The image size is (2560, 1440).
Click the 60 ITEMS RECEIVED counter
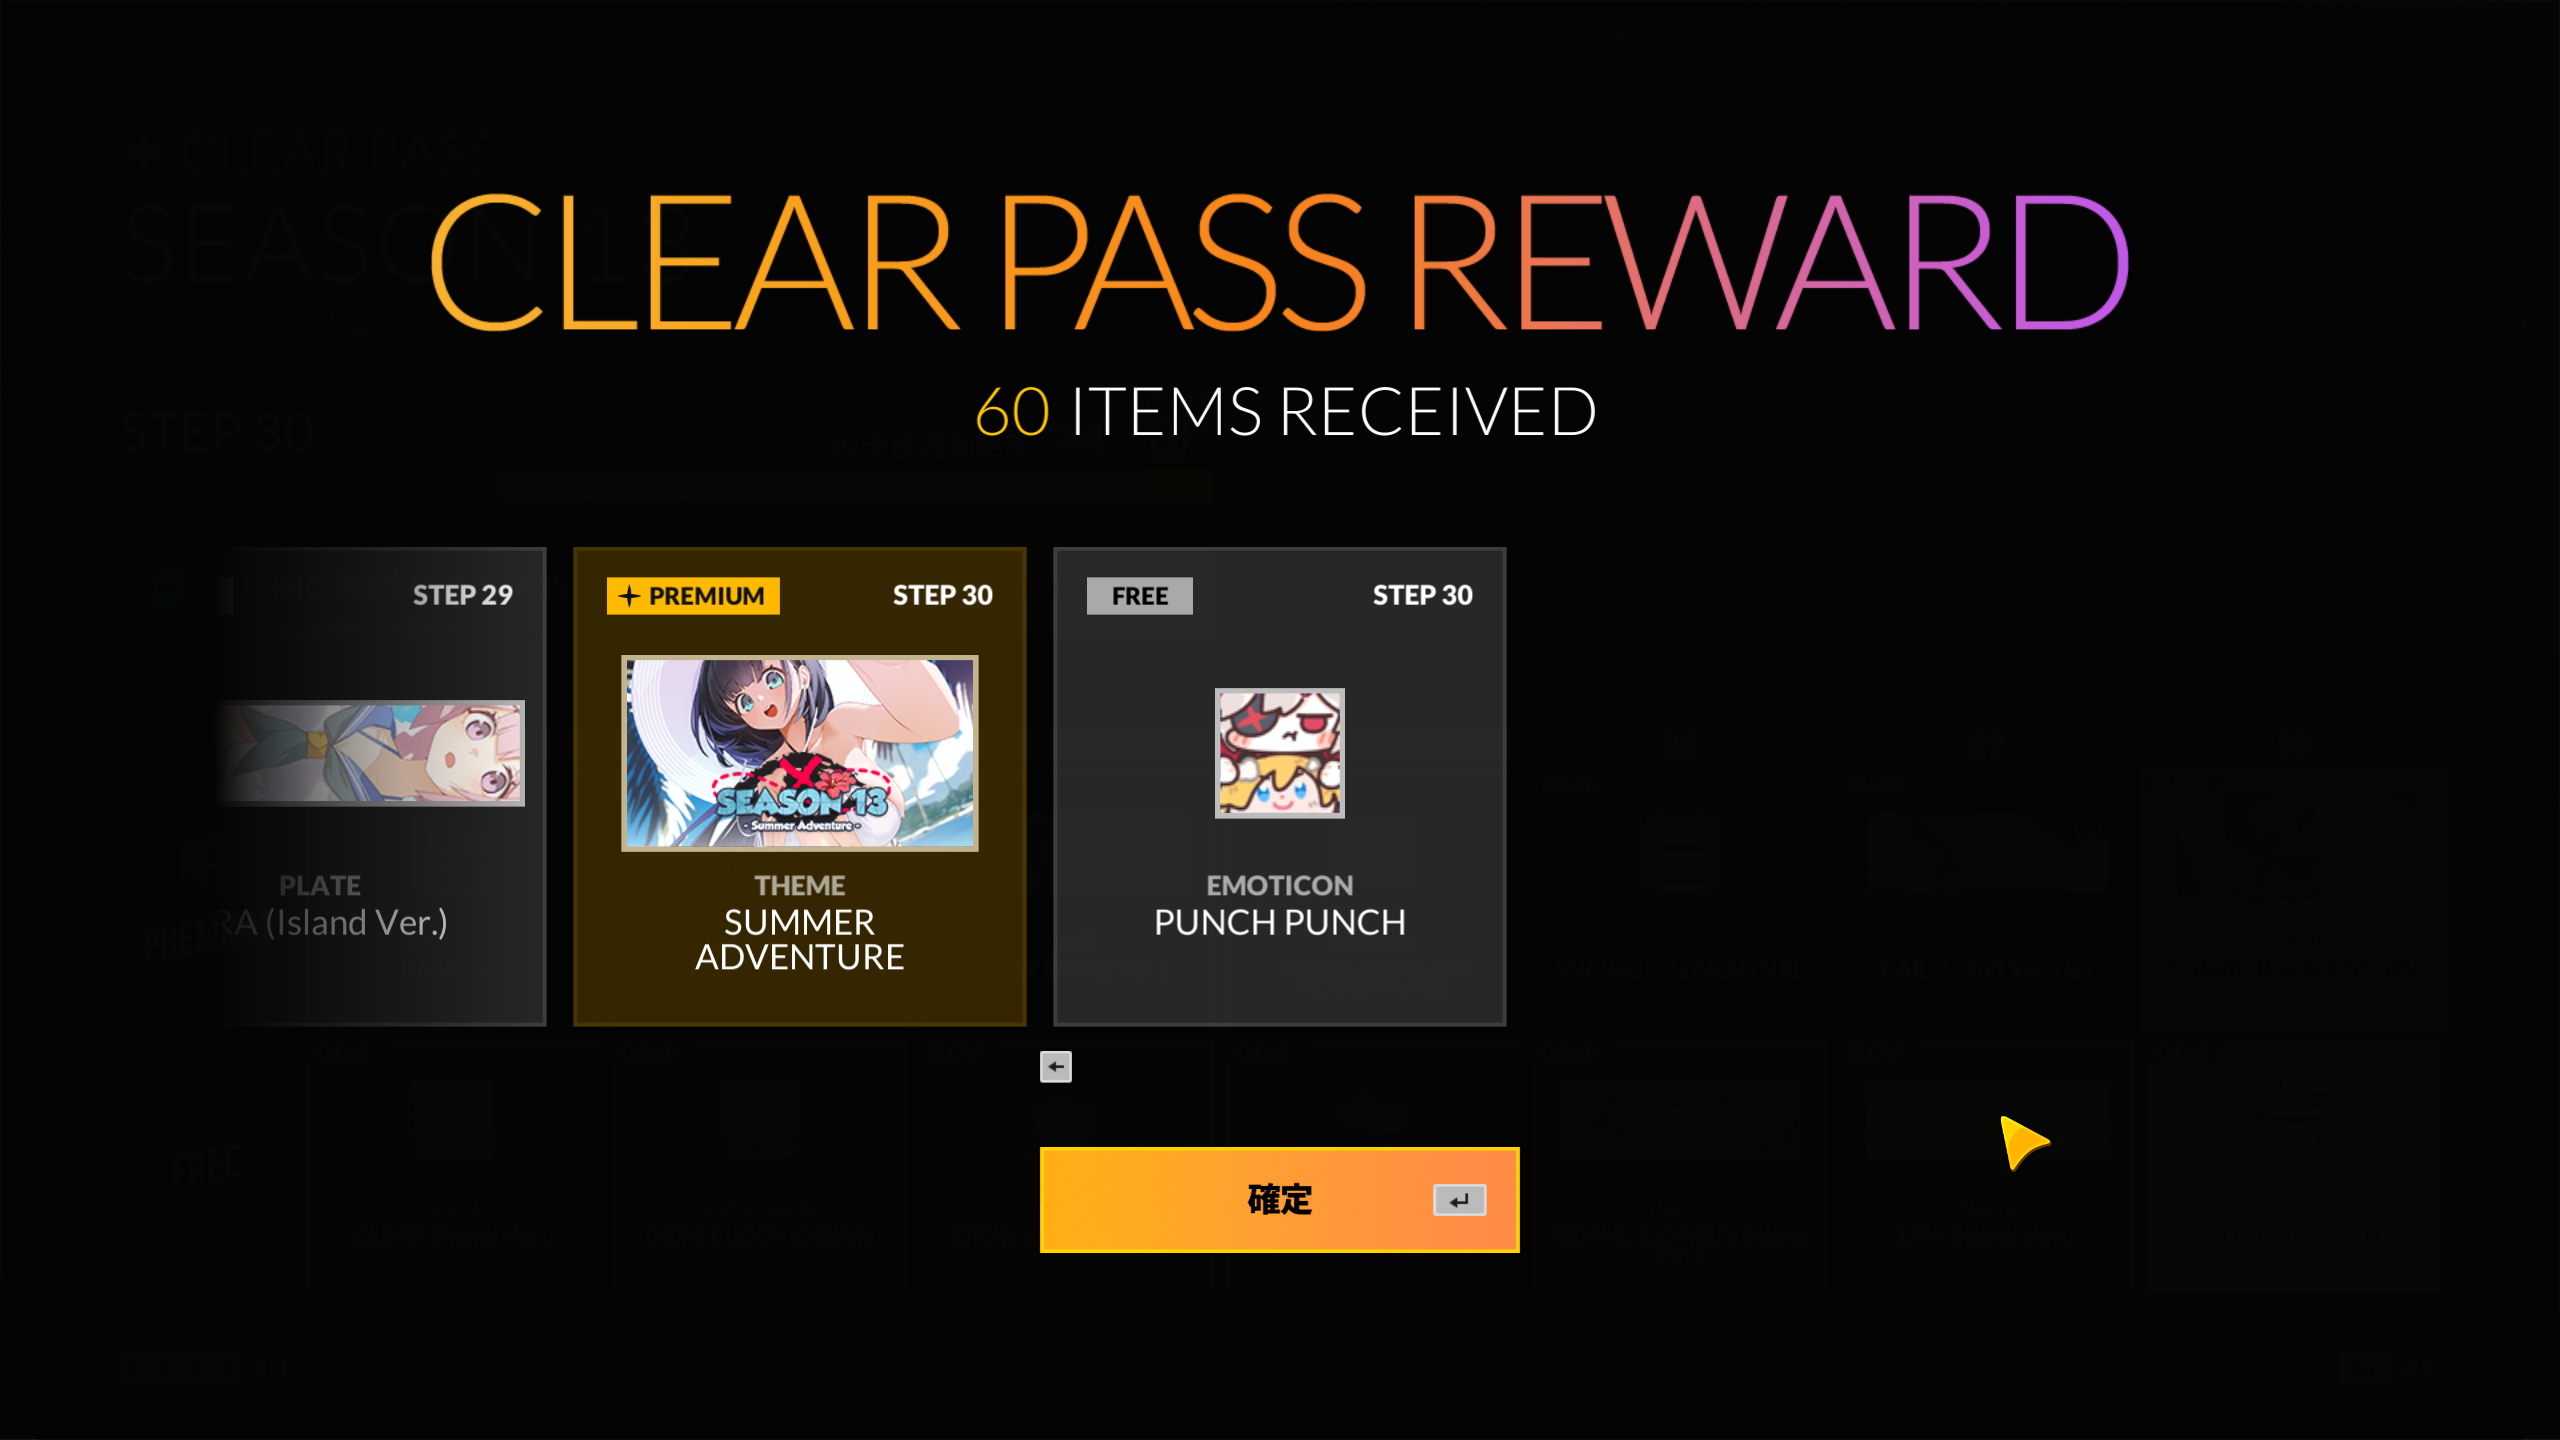(x=1285, y=411)
